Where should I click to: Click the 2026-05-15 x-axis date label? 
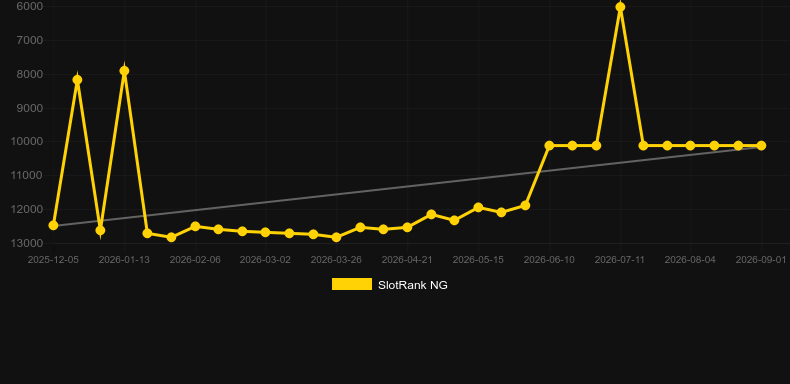tap(478, 260)
